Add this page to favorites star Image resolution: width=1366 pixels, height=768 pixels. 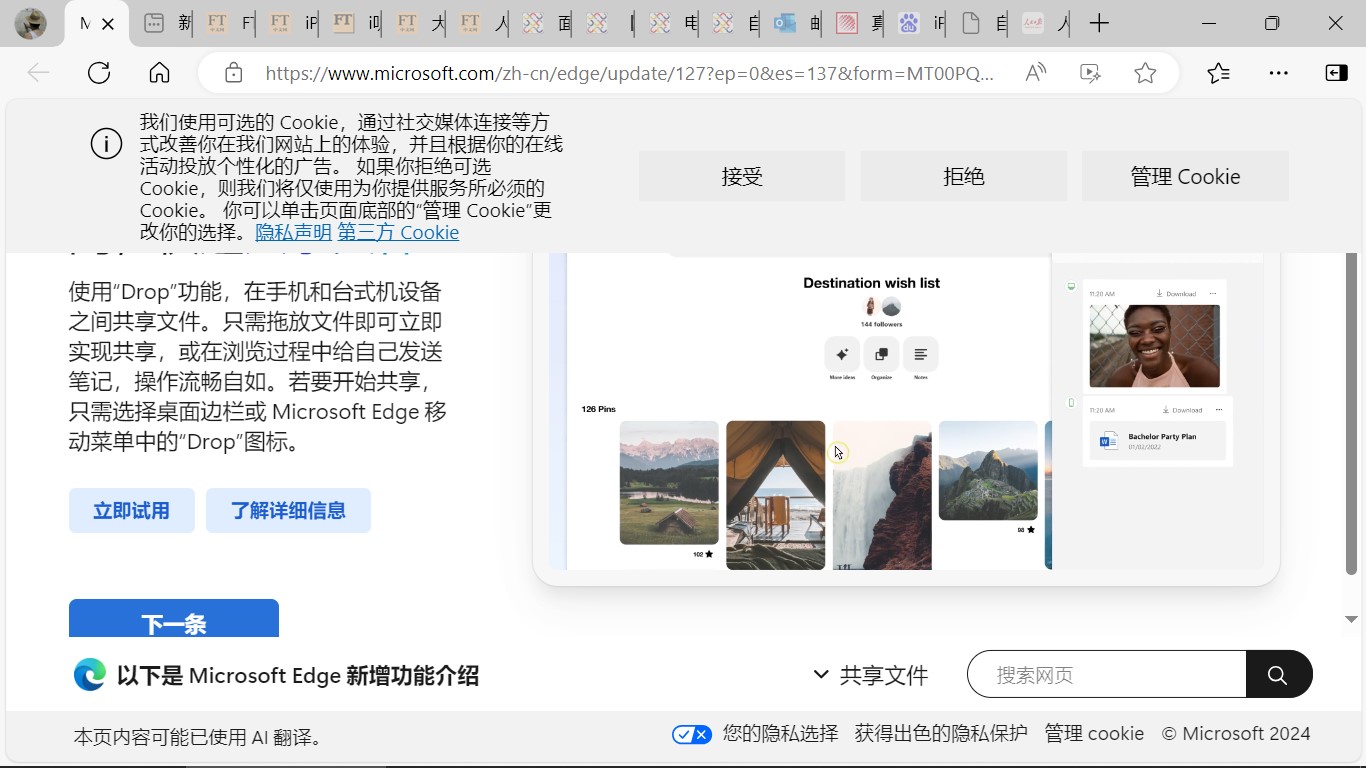click(1145, 73)
